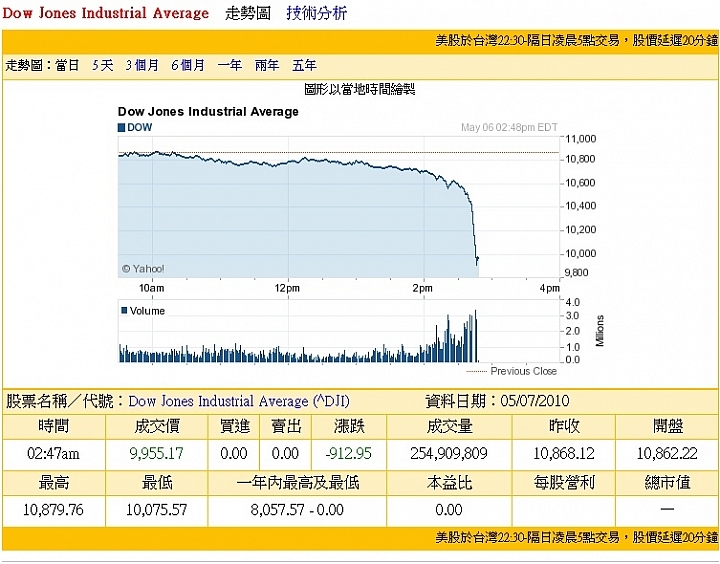Click the volume bar chart
The image size is (720, 564).
(338, 331)
